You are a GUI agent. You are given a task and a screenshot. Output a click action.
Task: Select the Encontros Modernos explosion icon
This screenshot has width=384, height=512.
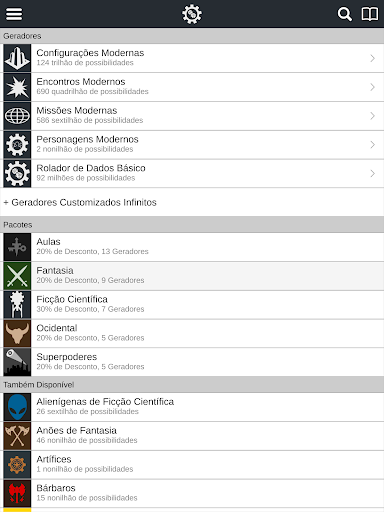click(x=17, y=87)
